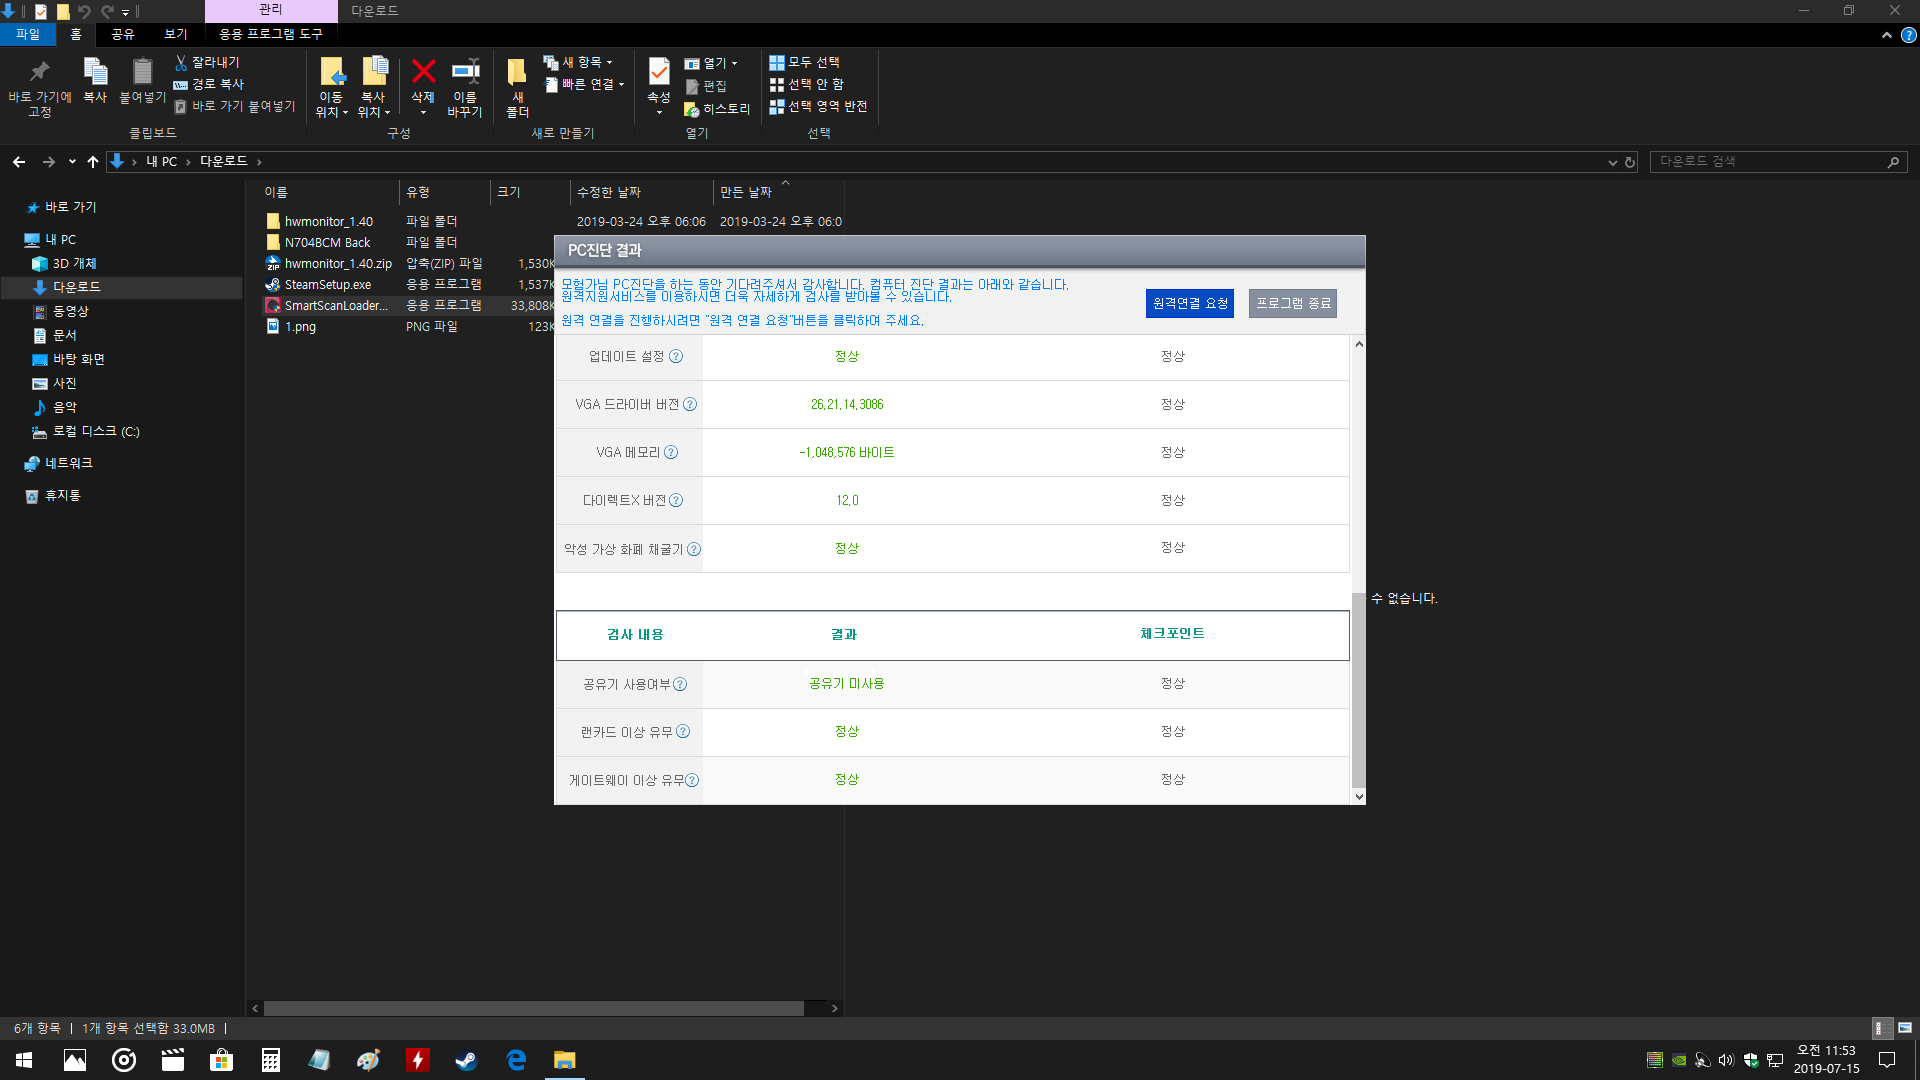
Task: Click Select None (선택 안 함) option
Action: coord(807,84)
